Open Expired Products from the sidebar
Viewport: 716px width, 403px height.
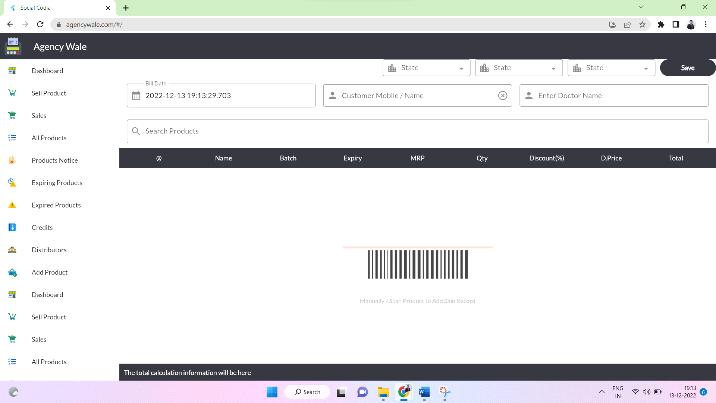[x=56, y=205]
